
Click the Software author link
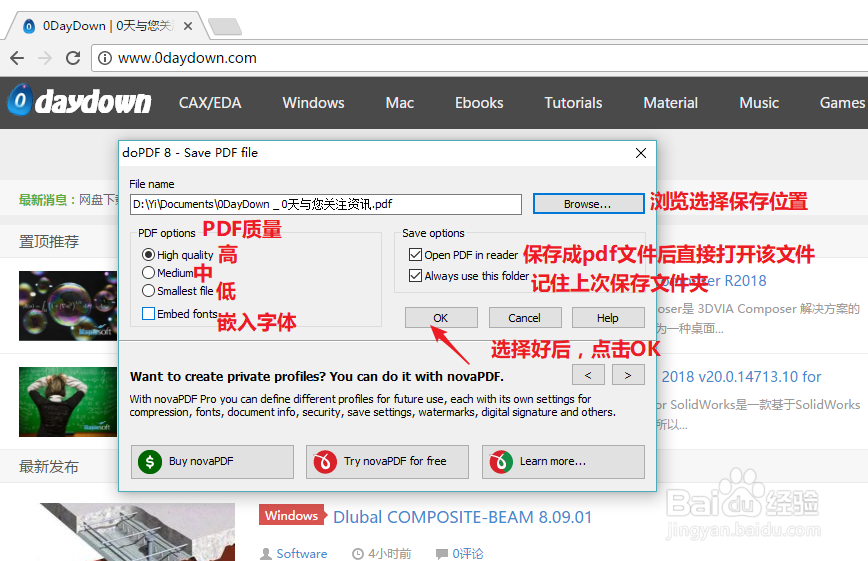click(x=302, y=553)
